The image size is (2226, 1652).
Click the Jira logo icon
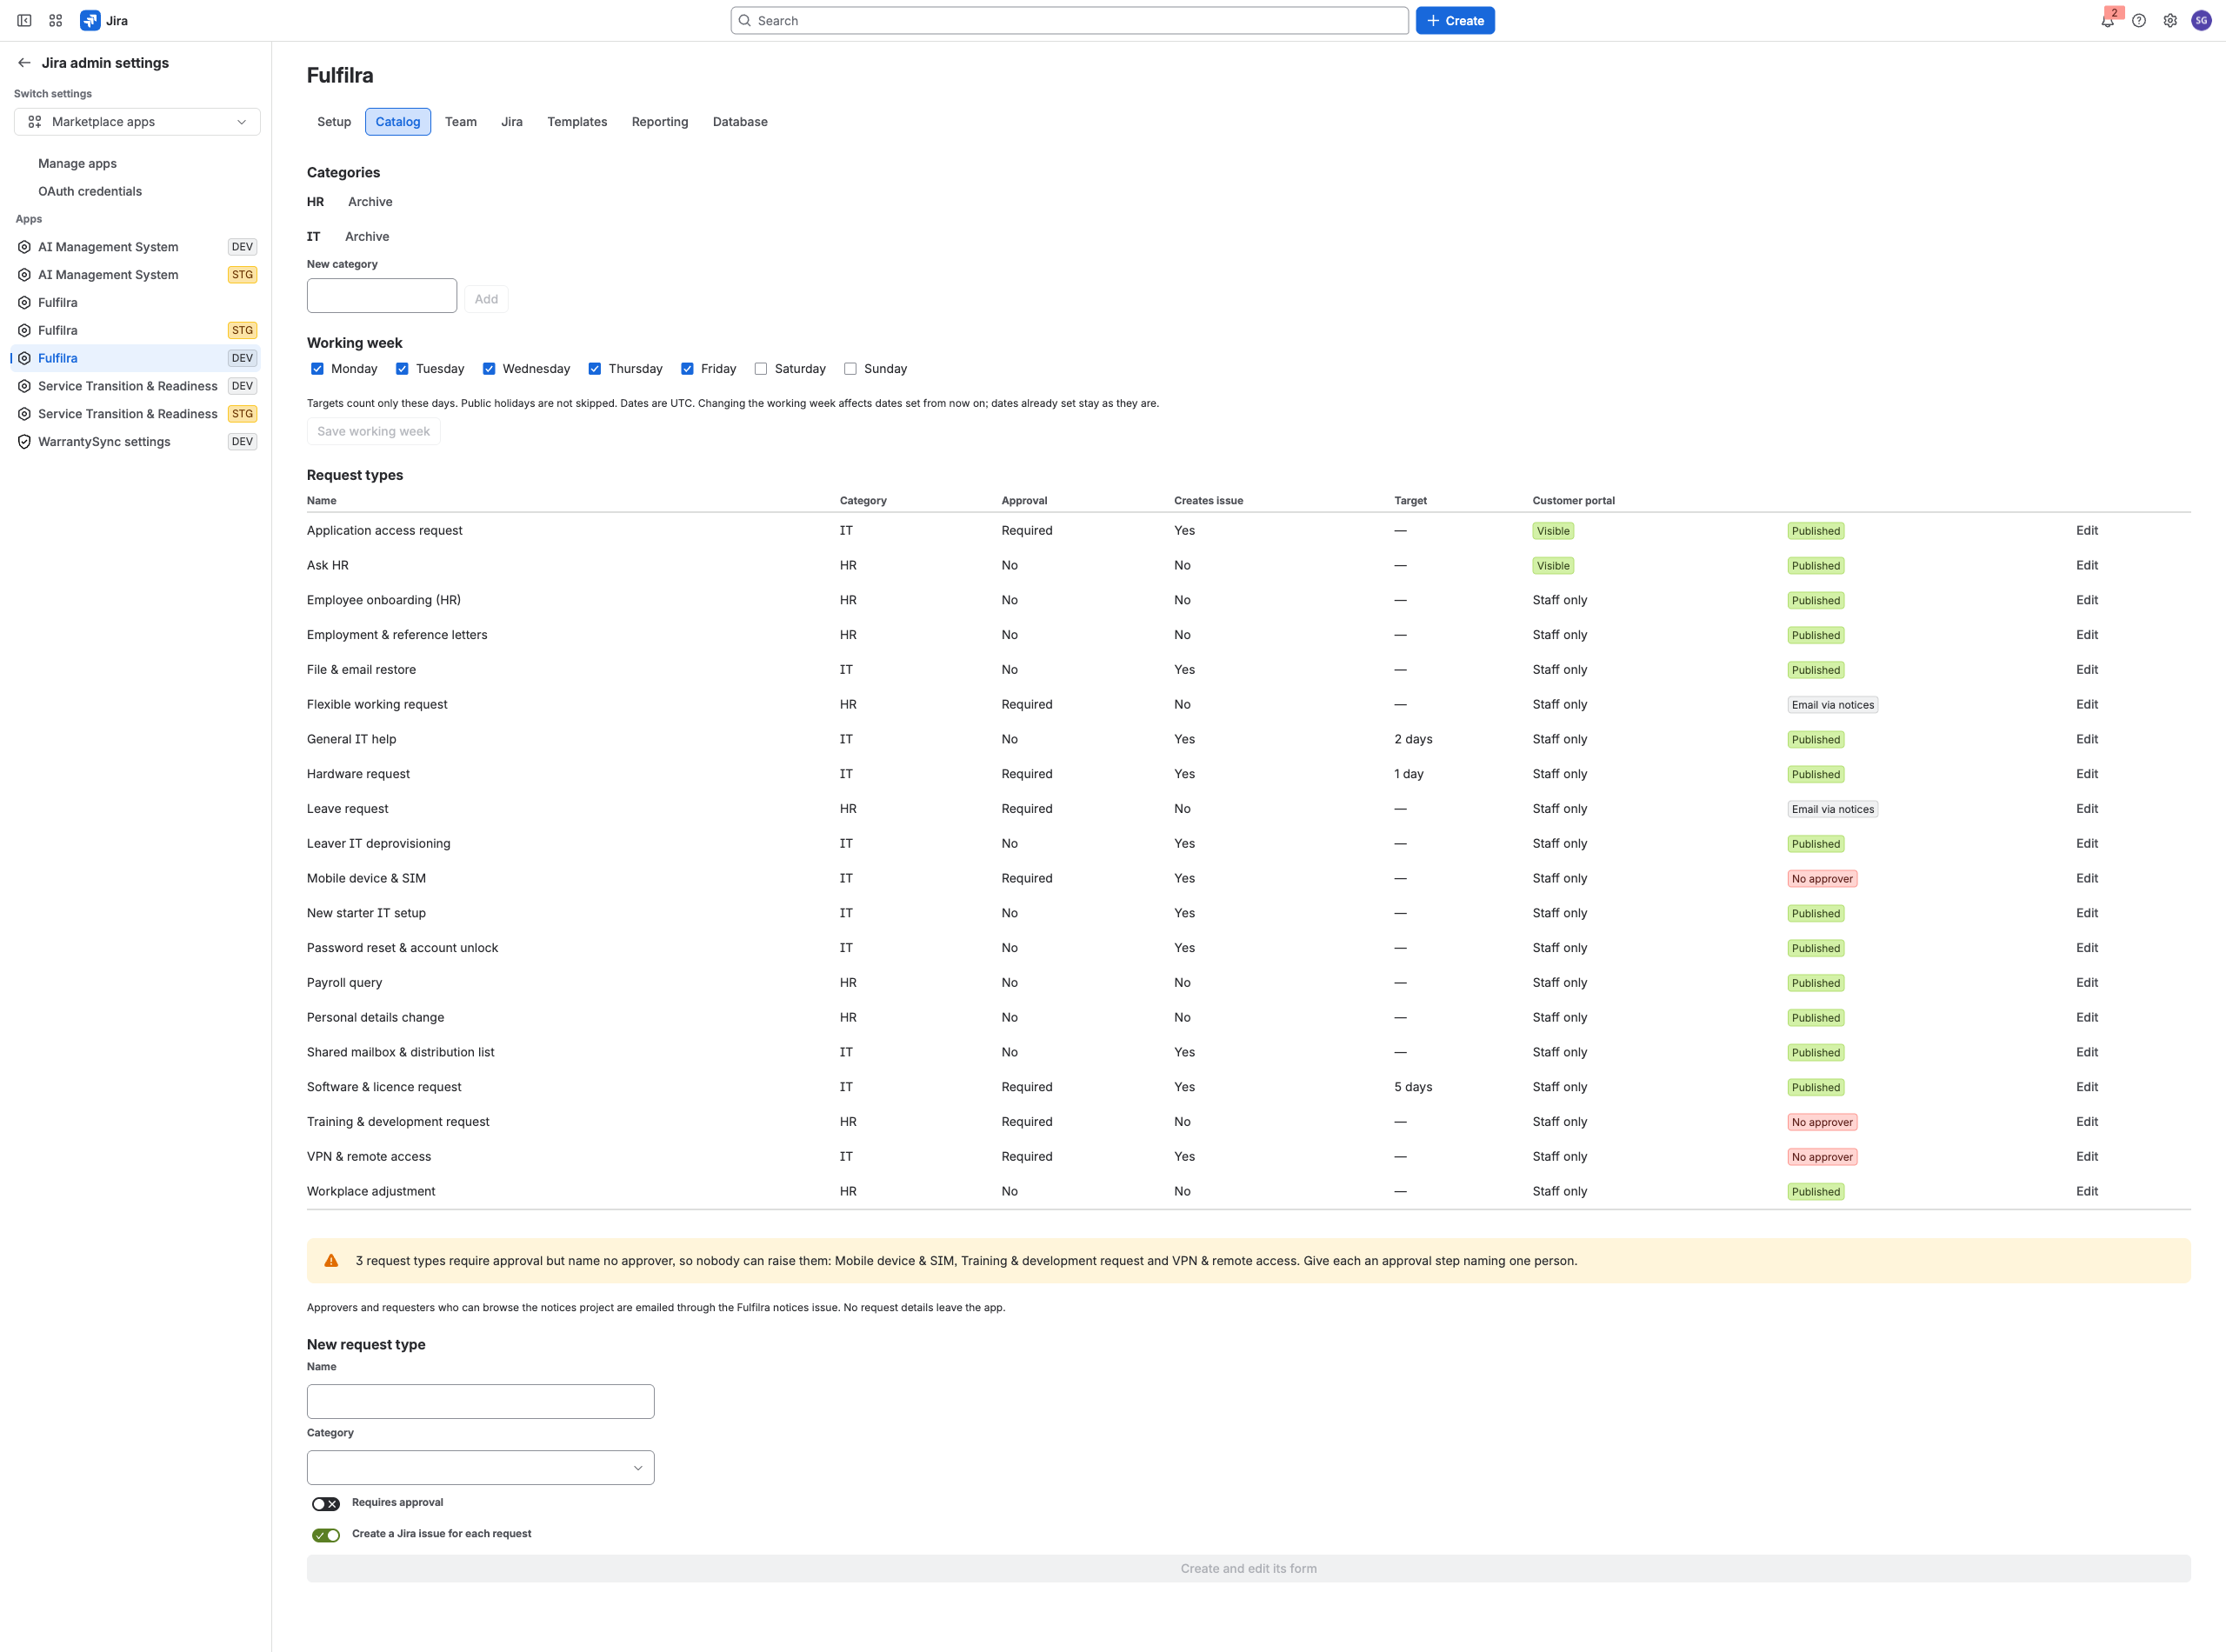click(90, 20)
